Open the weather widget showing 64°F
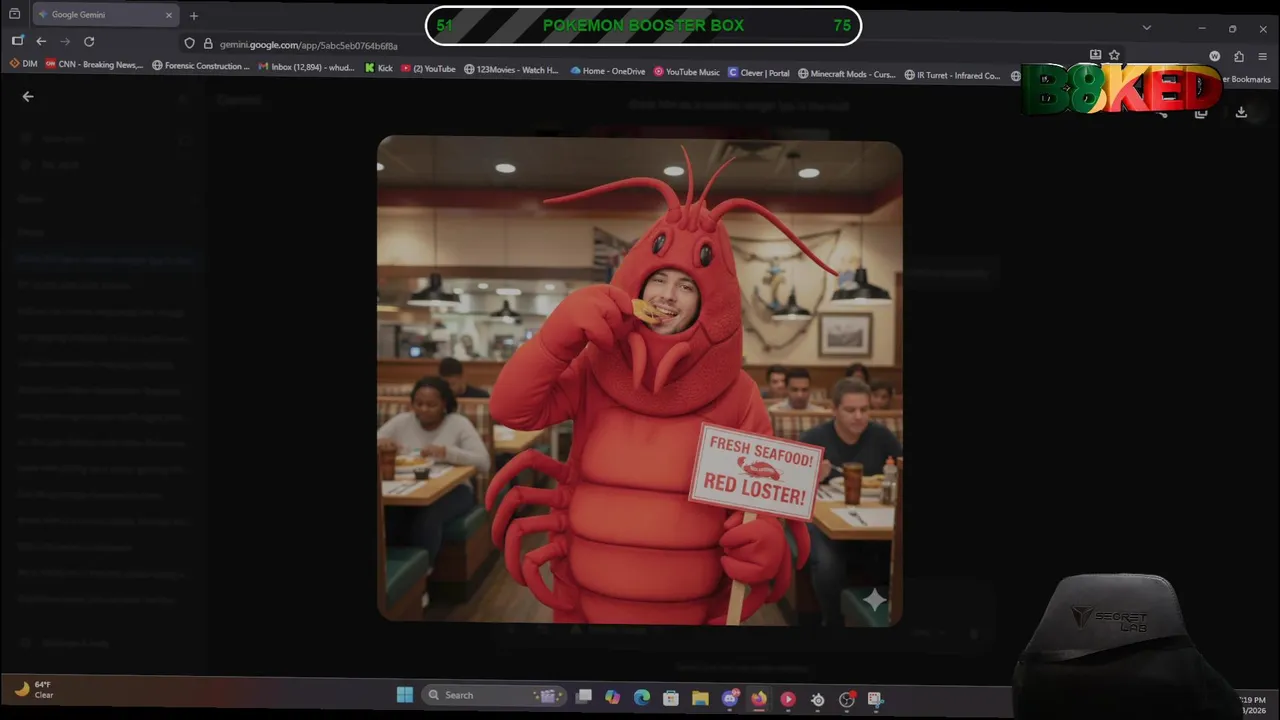 (34, 689)
